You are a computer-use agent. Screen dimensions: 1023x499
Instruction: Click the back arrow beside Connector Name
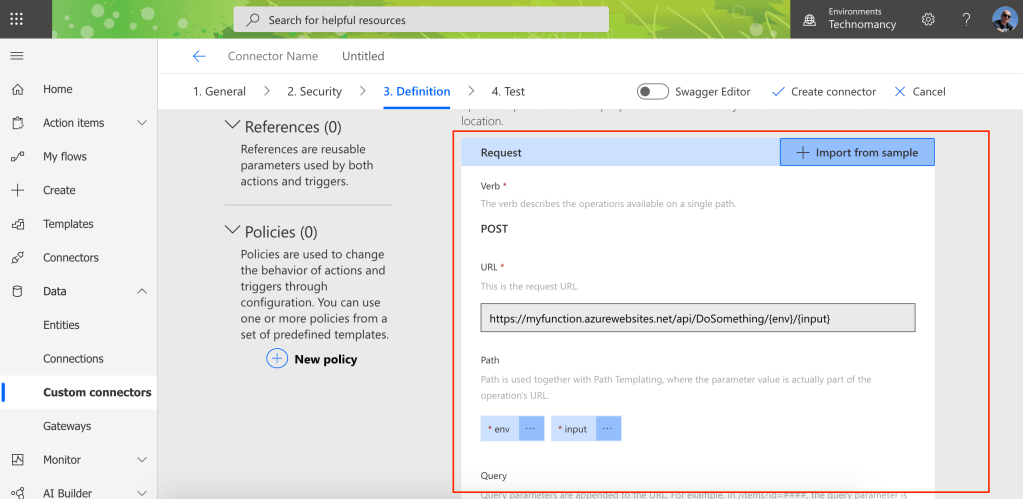pos(199,56)
